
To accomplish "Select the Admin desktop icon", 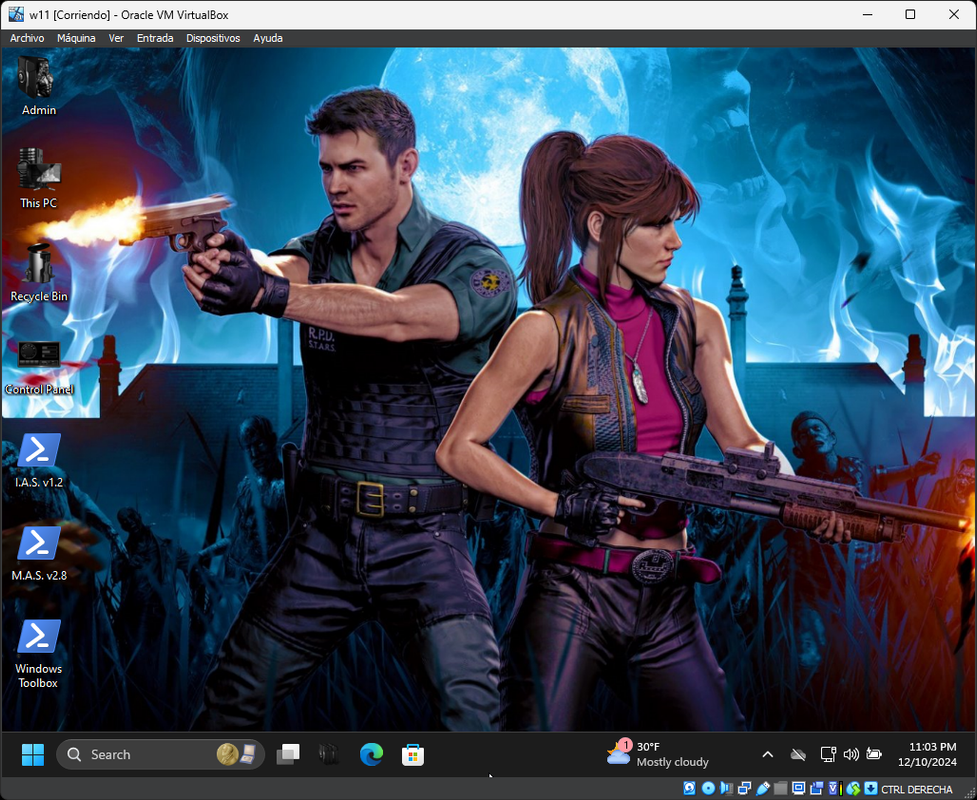I will tap(39, 85).
